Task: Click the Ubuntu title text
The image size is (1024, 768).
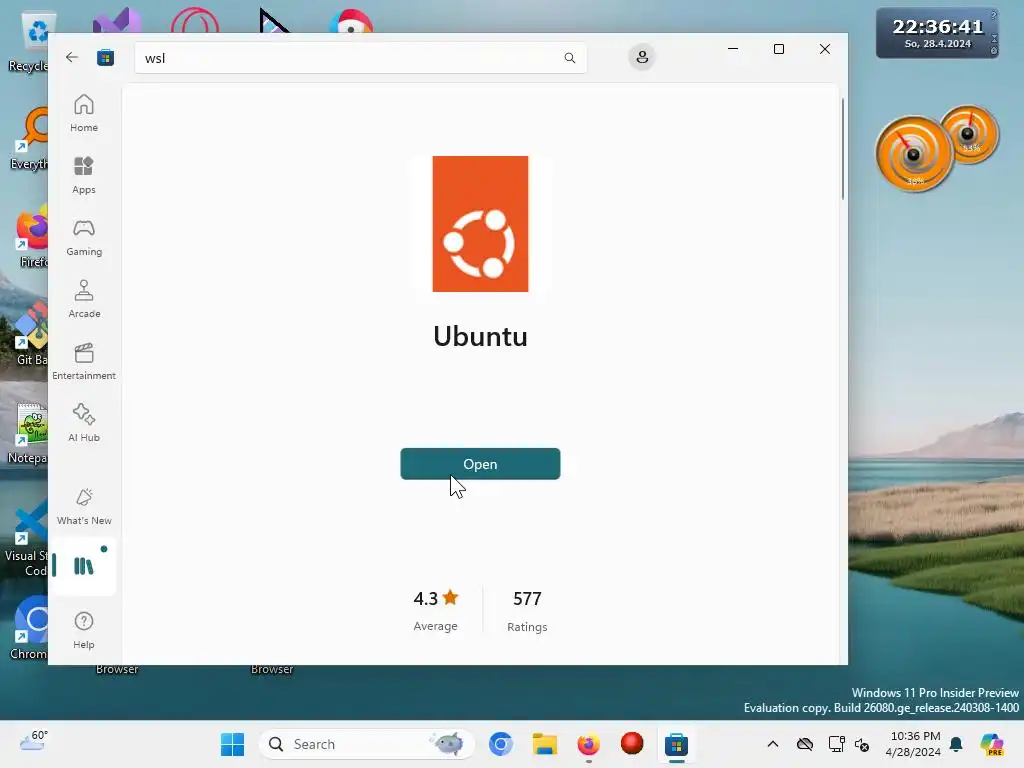Action: (x=480, y=336)
